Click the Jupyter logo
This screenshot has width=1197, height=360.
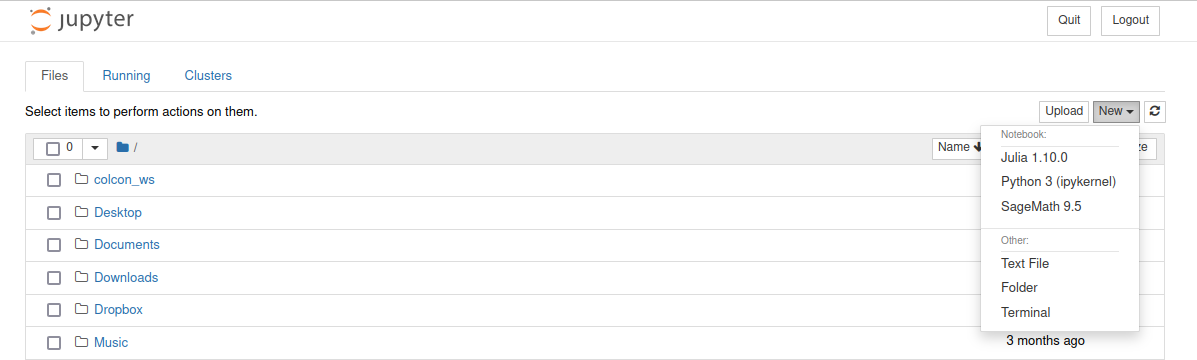pos(82,21)
